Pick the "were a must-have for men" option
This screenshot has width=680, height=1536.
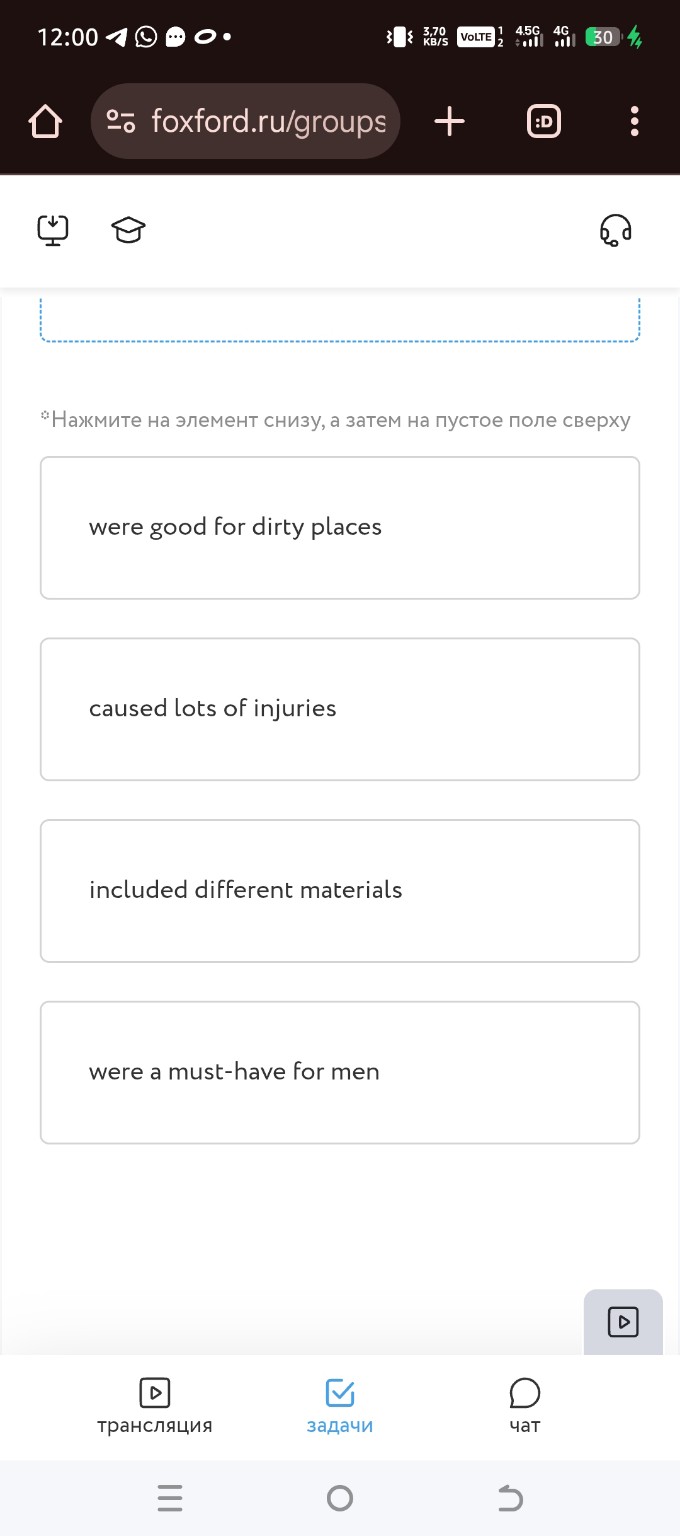pos(340,1072)
